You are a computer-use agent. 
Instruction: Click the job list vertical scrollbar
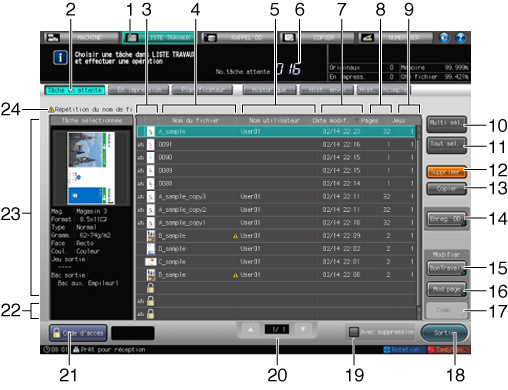[419, 222]
